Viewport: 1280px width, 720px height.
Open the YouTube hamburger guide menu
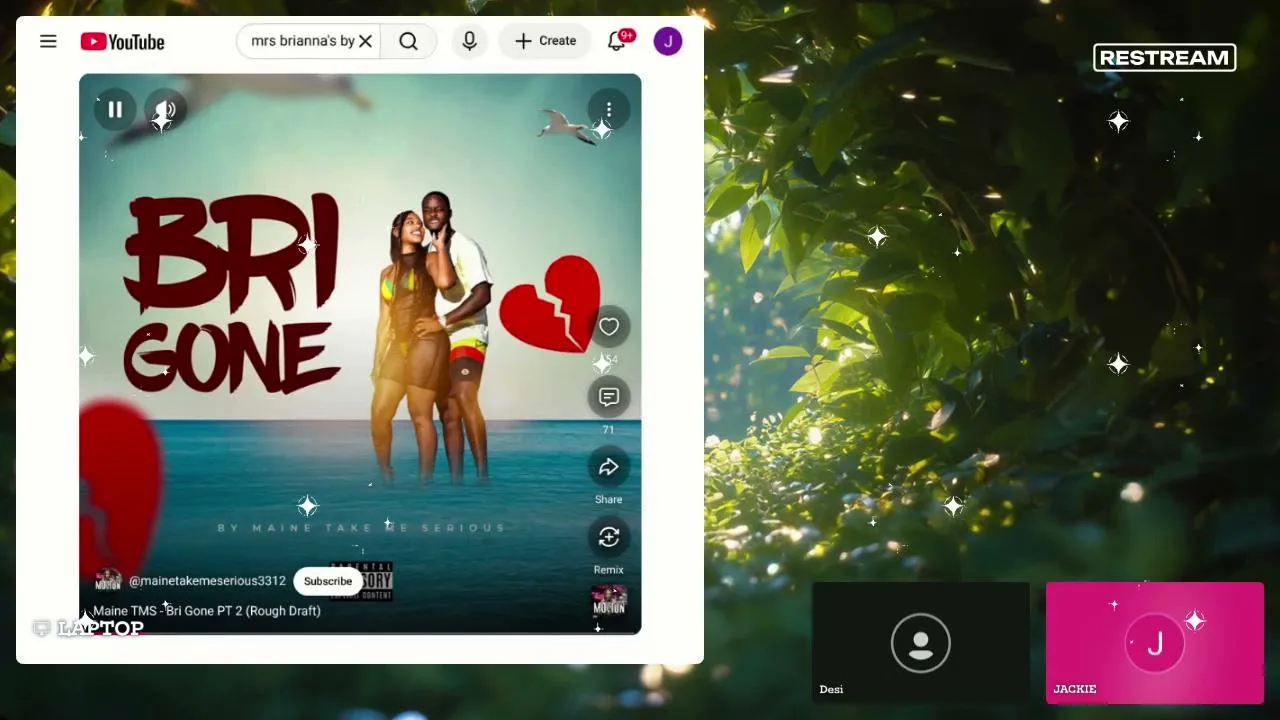coord(48,41)
